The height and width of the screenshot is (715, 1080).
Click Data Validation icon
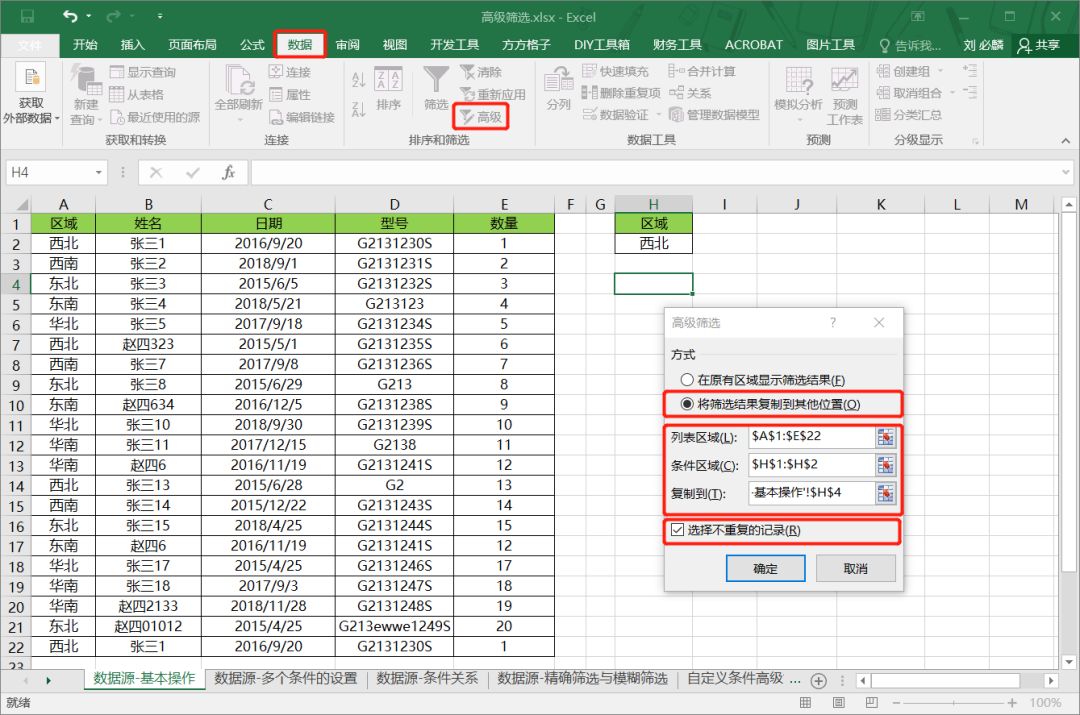click(590, 114)
